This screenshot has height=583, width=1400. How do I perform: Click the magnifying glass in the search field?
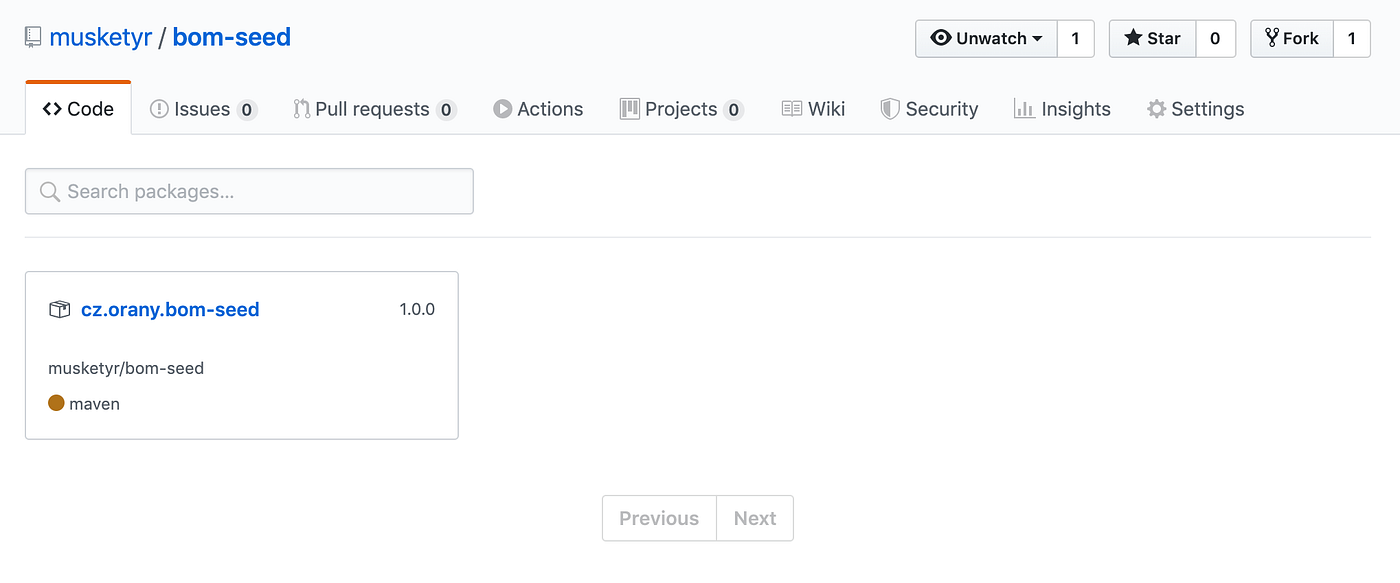(49, 190)
